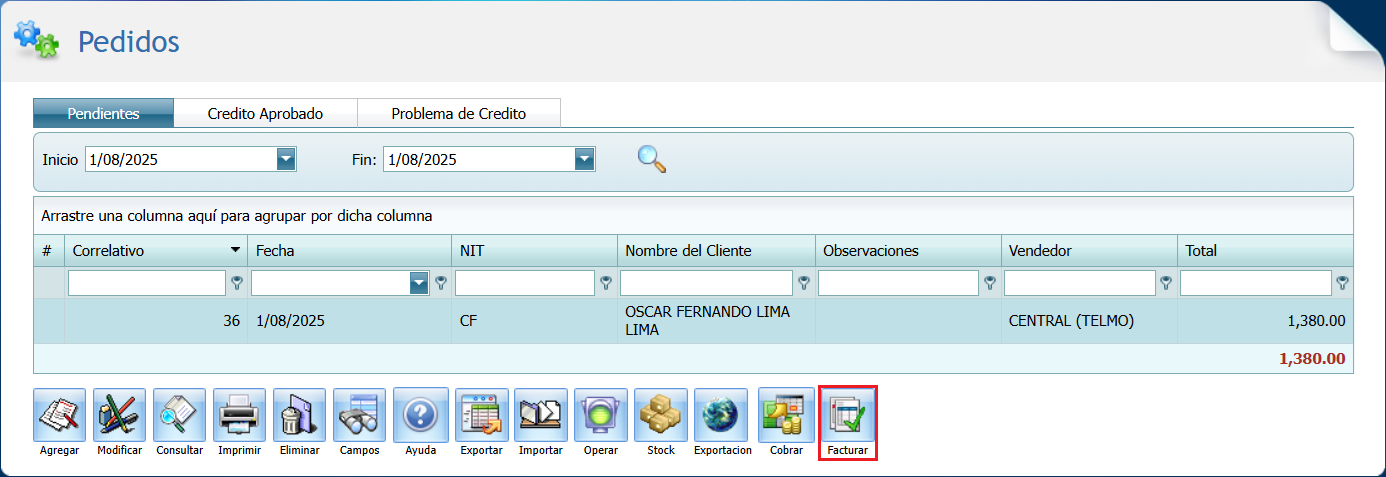Image resolution: width=1386 pixels, height=477 pixels.
Task: Open Campos binoculars icon
Action: coord(359,415)
